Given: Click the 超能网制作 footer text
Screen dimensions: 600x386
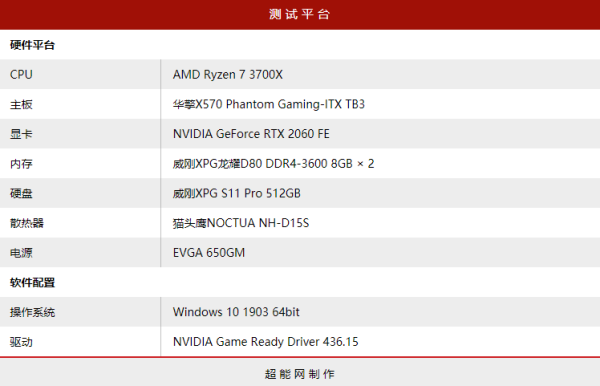Looking at the screenshot, I should 300,374.
